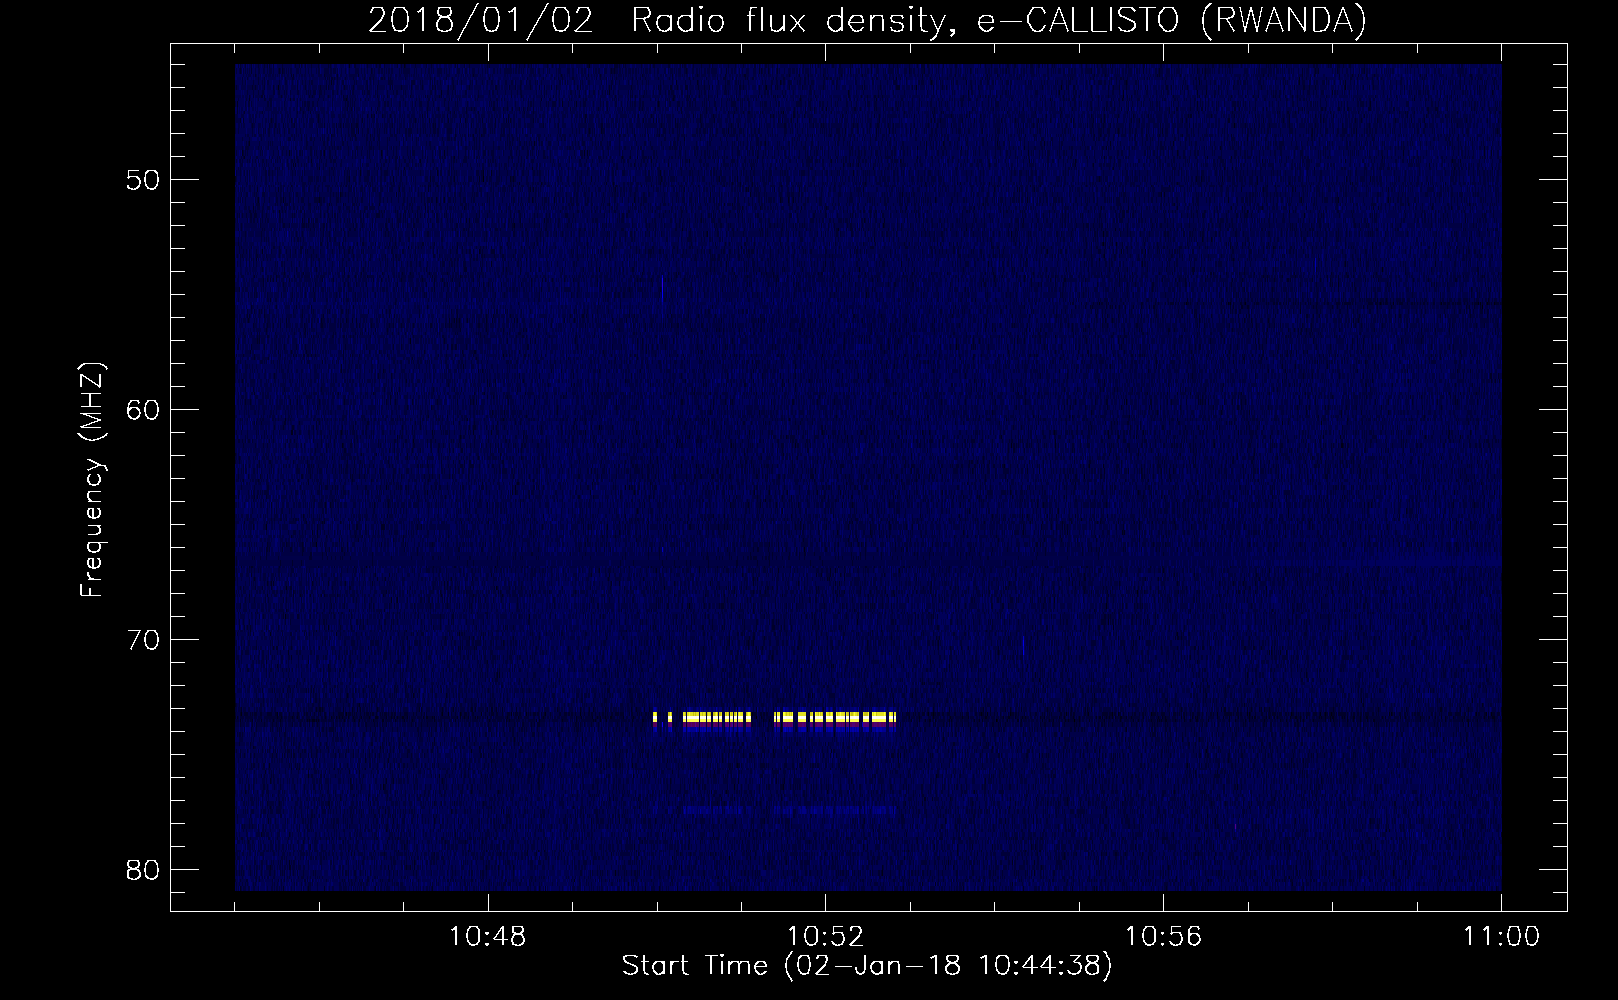Click the 10:56 time tick label
Screen dimensions: 1618x1000
1164,938
